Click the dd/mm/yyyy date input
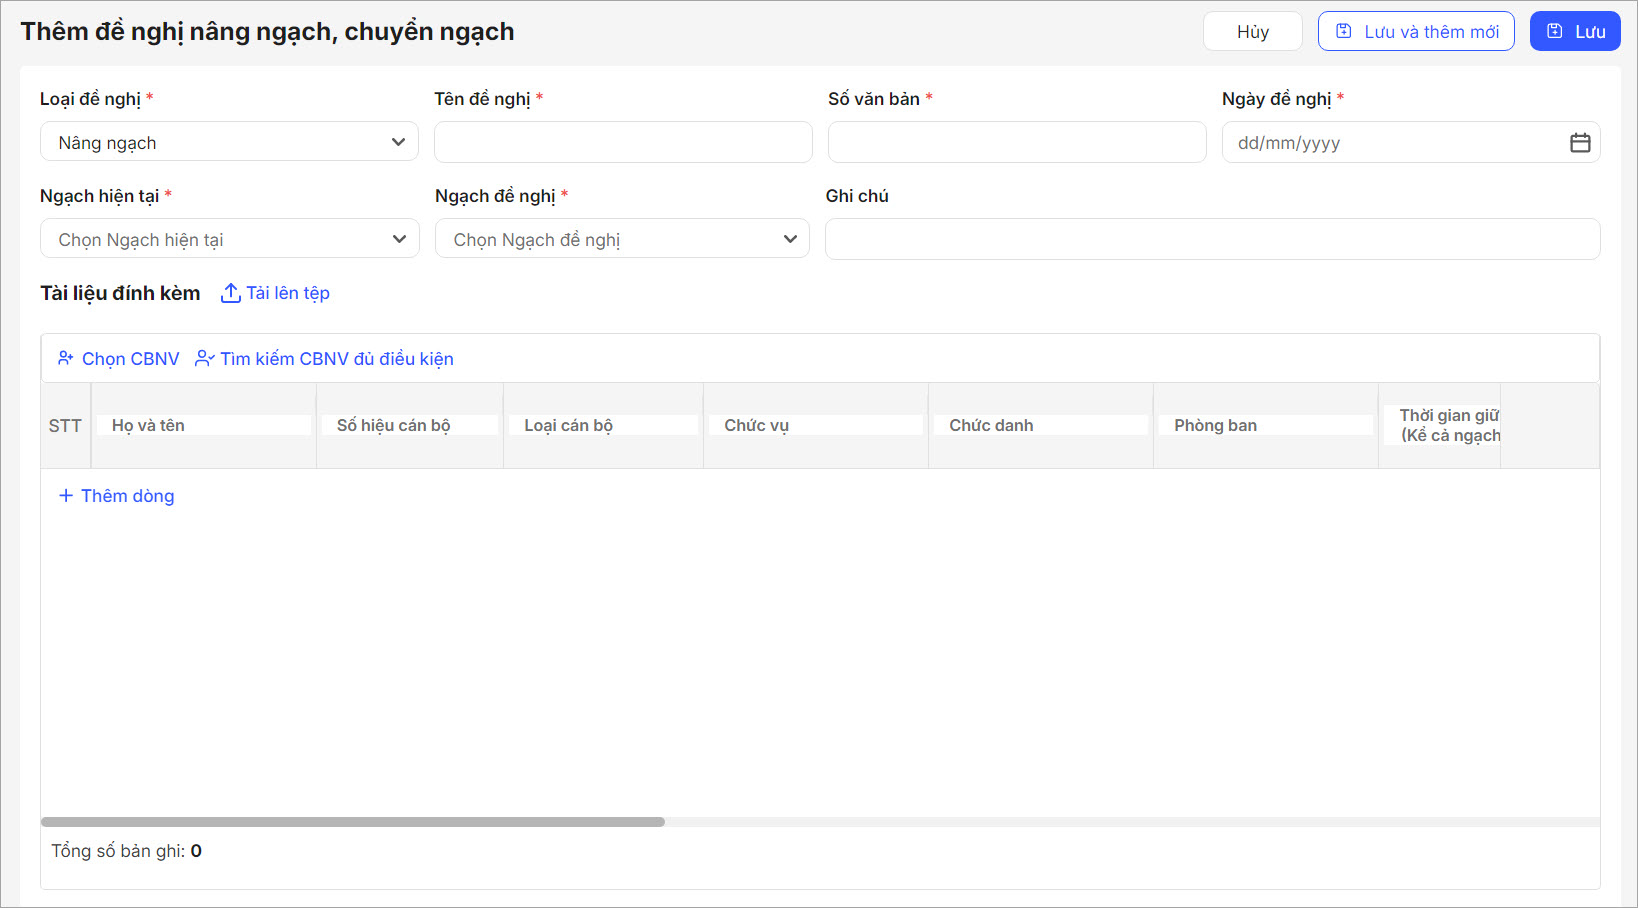The image size is (1638, 908). 1390,143
